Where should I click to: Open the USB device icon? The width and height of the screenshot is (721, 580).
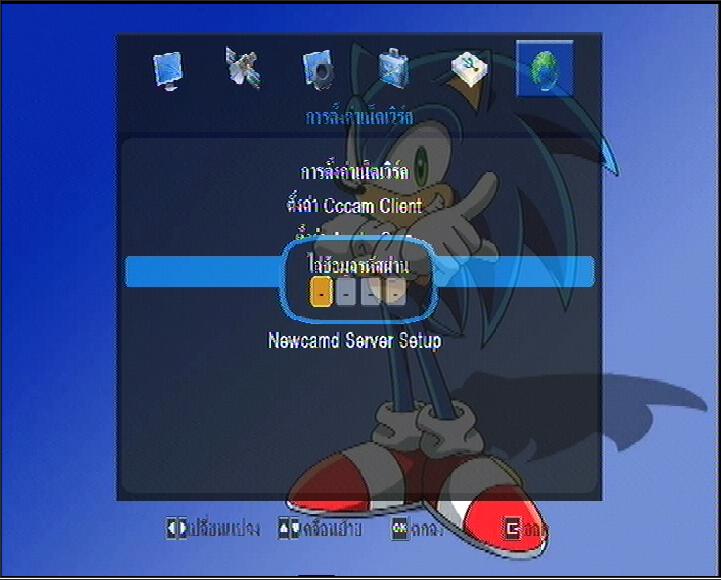pos(469,70)
